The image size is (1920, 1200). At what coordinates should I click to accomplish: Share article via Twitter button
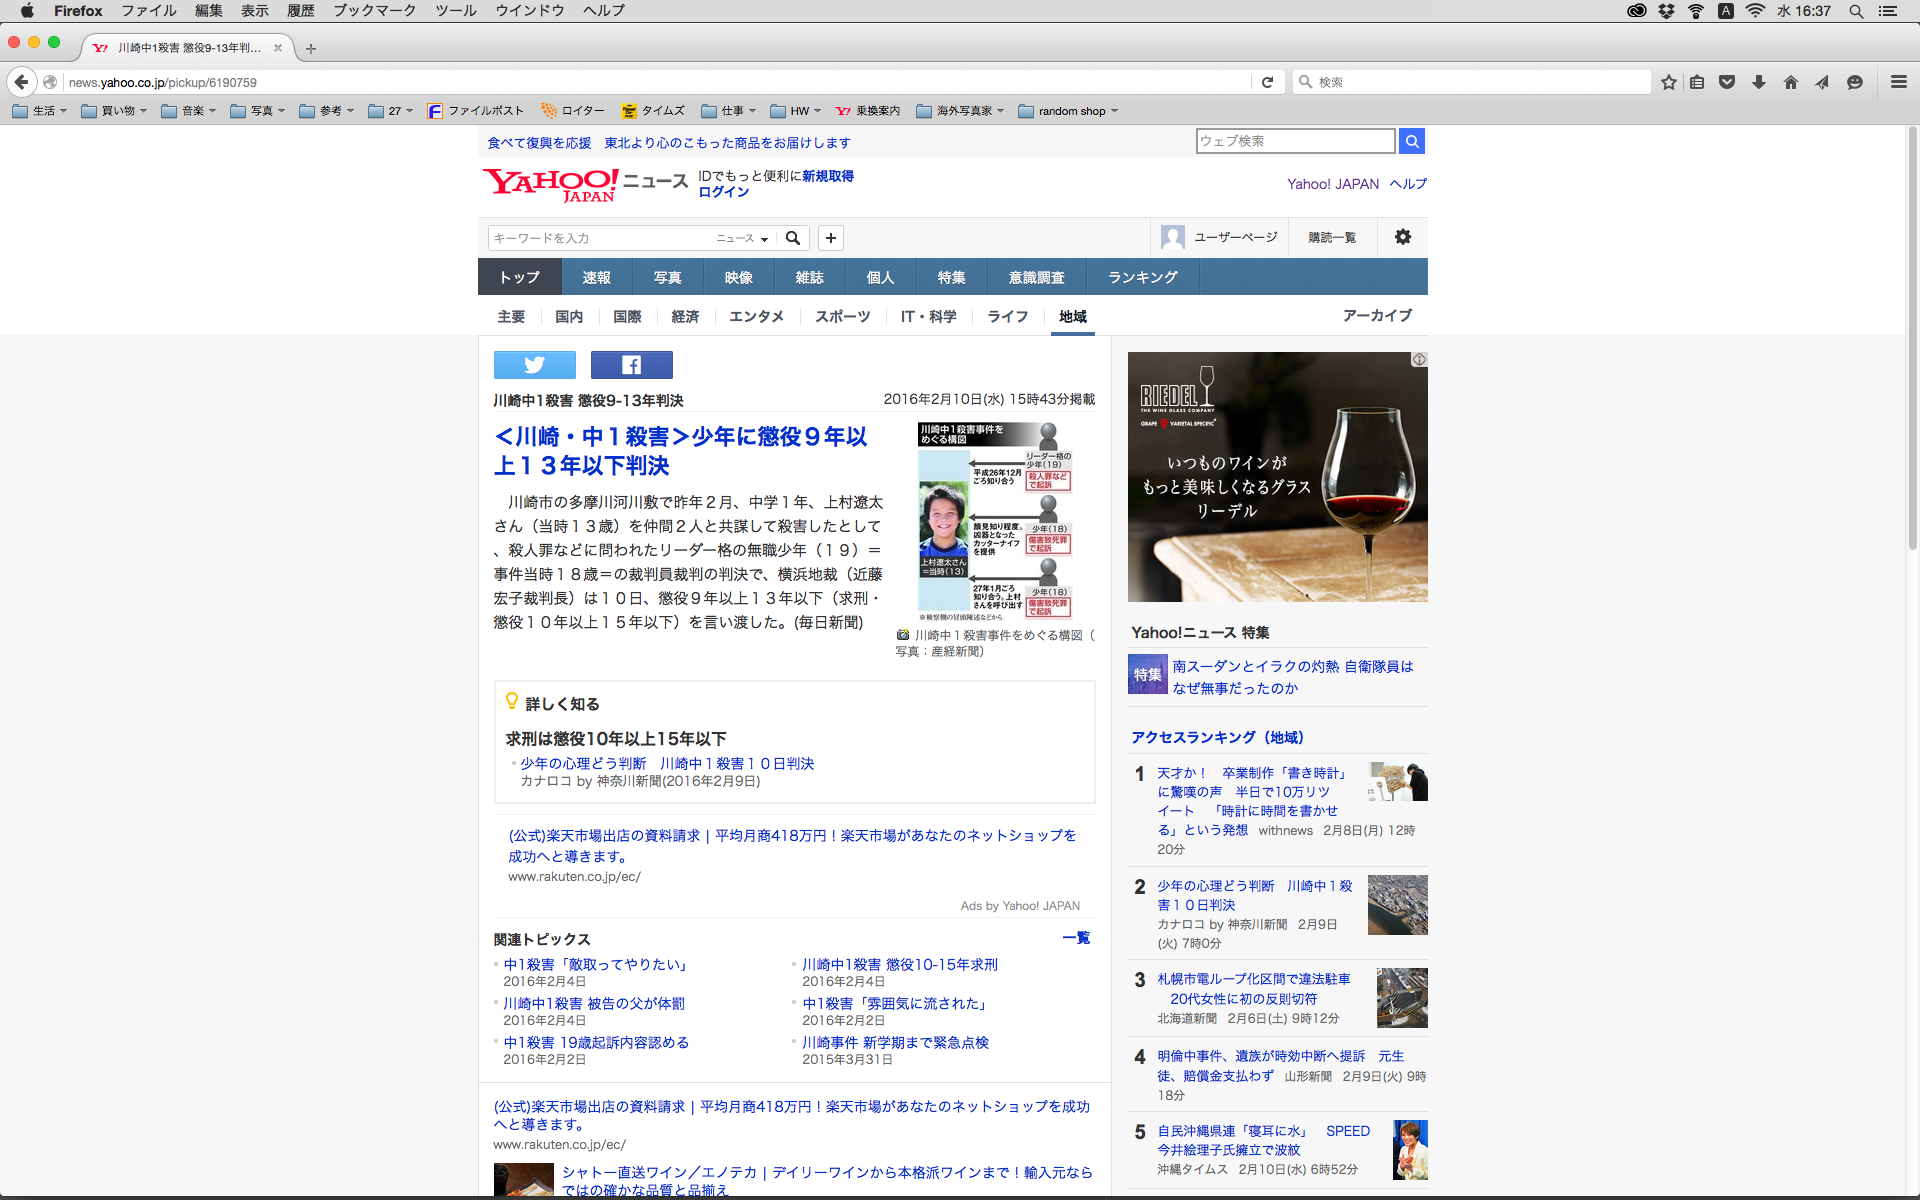(534, 365)
